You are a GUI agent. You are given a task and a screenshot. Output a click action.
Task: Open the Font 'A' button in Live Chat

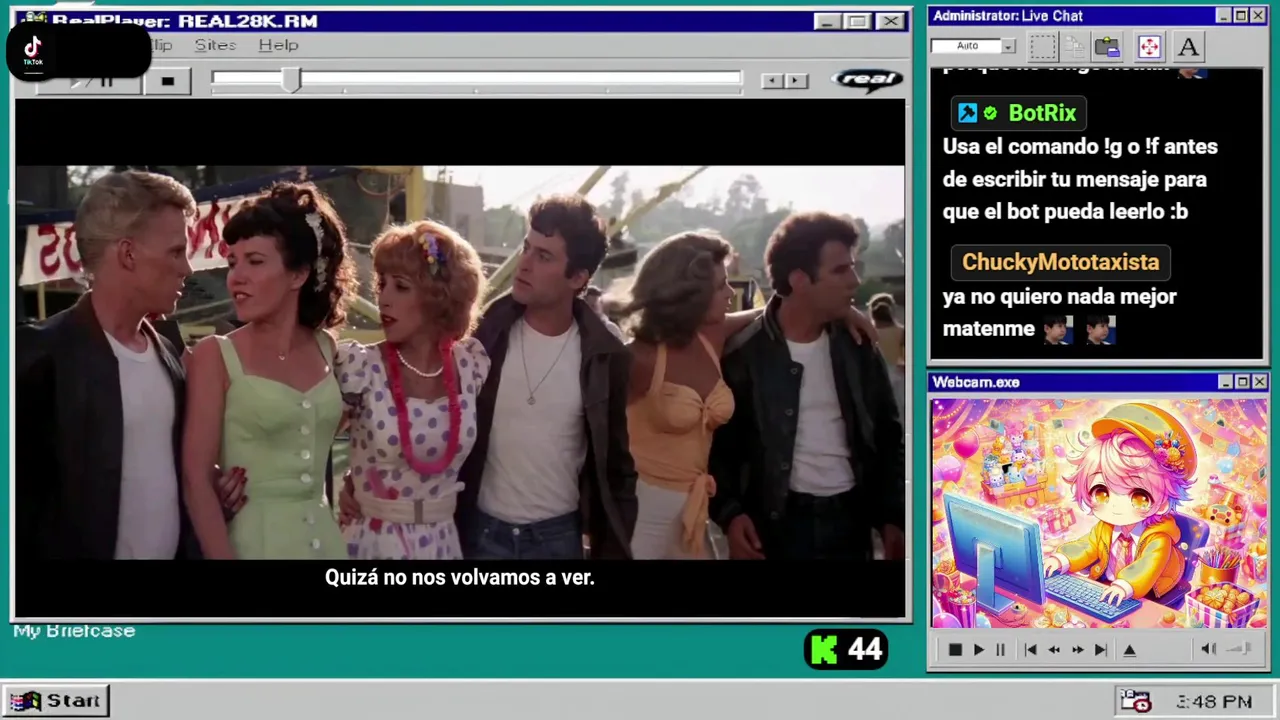(x=1187, y=46)
